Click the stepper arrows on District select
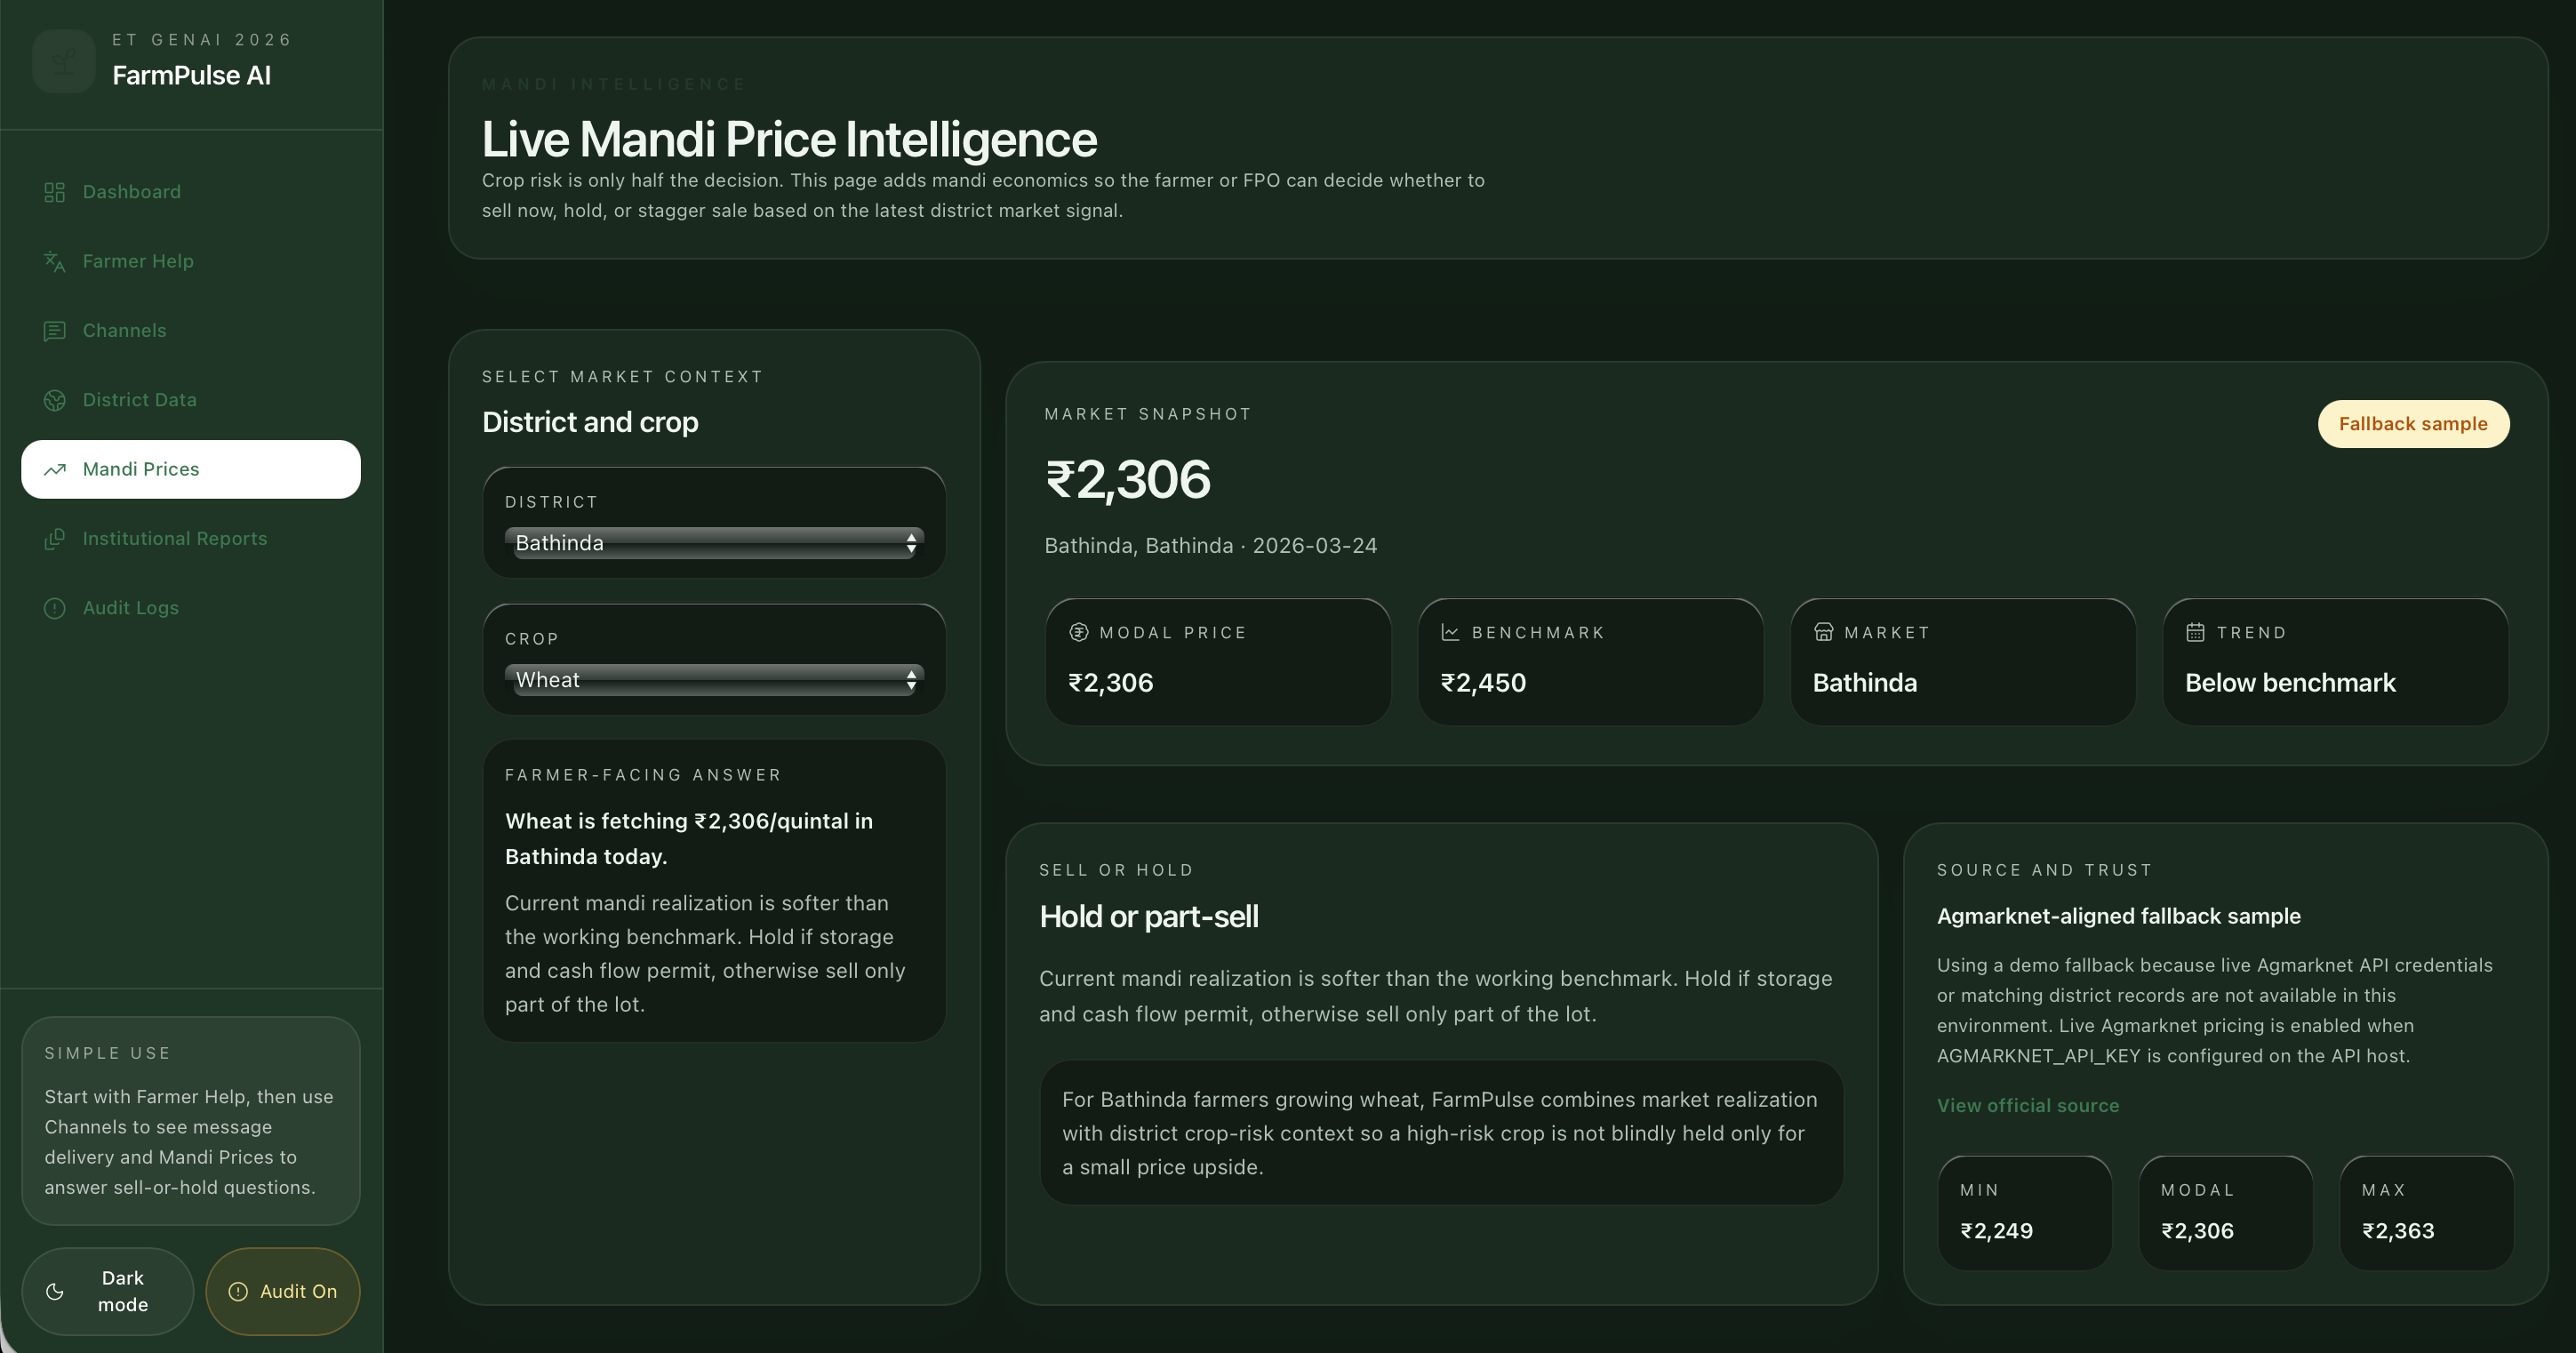Image resolution: width=2576 pixels, height=1353 pixels. (x=911, y=543)
